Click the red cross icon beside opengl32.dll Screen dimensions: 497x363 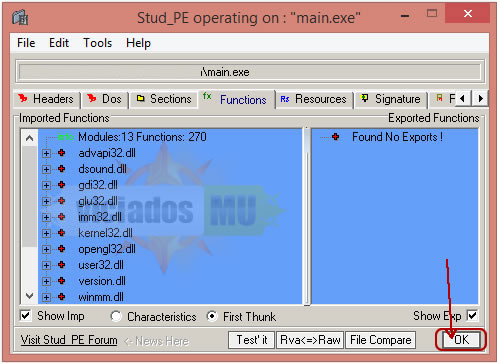(61, 249)
